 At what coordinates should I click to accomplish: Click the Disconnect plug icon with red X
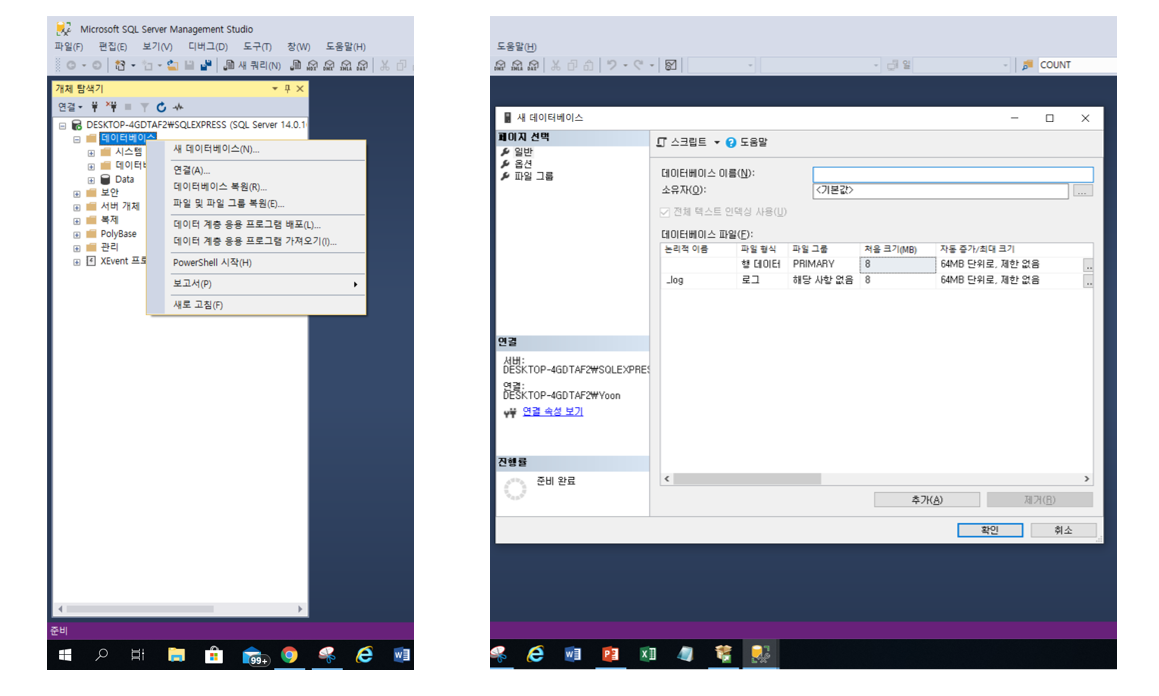click(x=111, y=107)
